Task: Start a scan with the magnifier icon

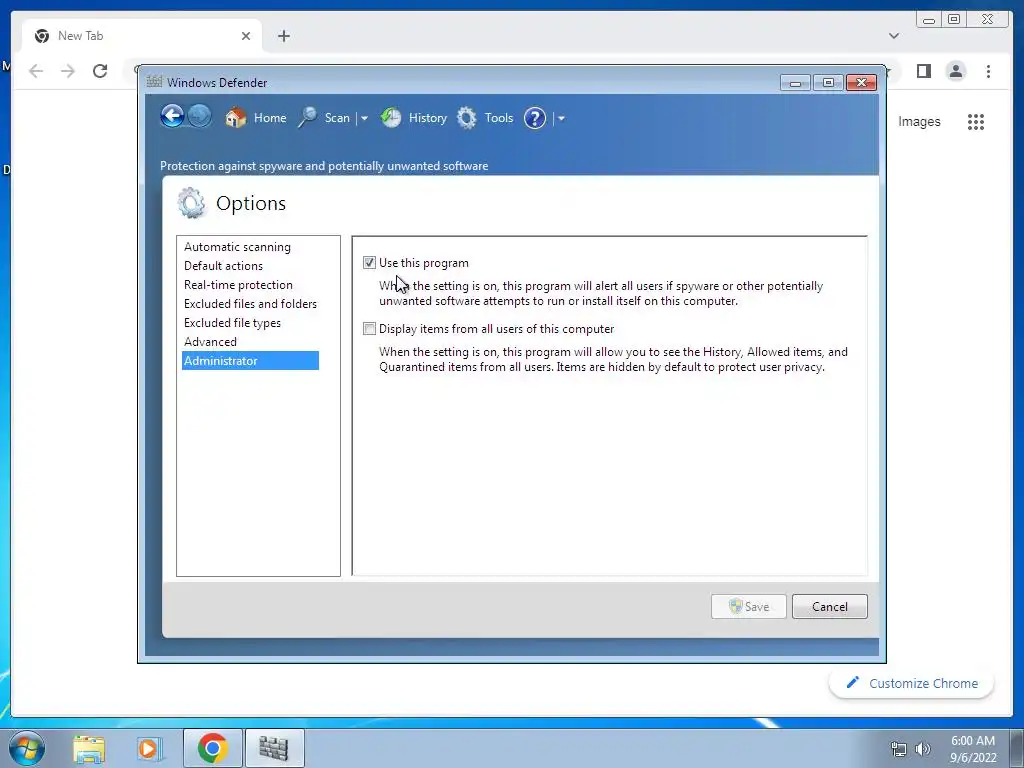Action: click(x=308, y=118)
